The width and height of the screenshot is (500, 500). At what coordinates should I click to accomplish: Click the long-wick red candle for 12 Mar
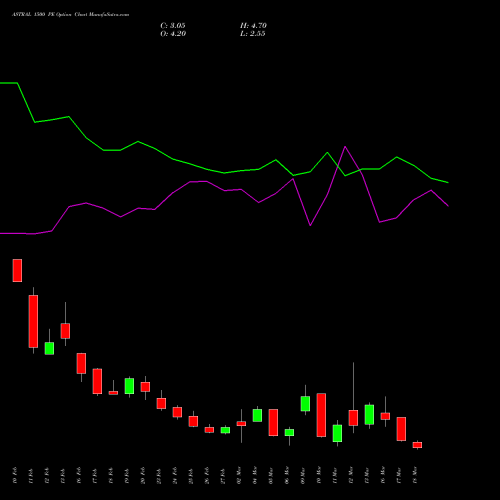(x=353, y=418)
